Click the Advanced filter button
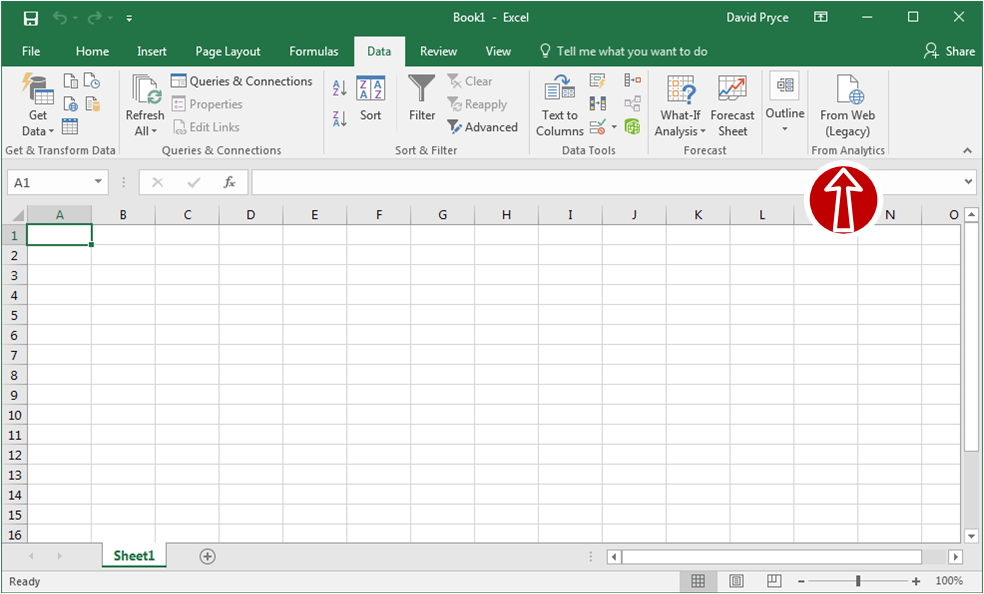This screenshot has width=984, height=594. point(482,127)
